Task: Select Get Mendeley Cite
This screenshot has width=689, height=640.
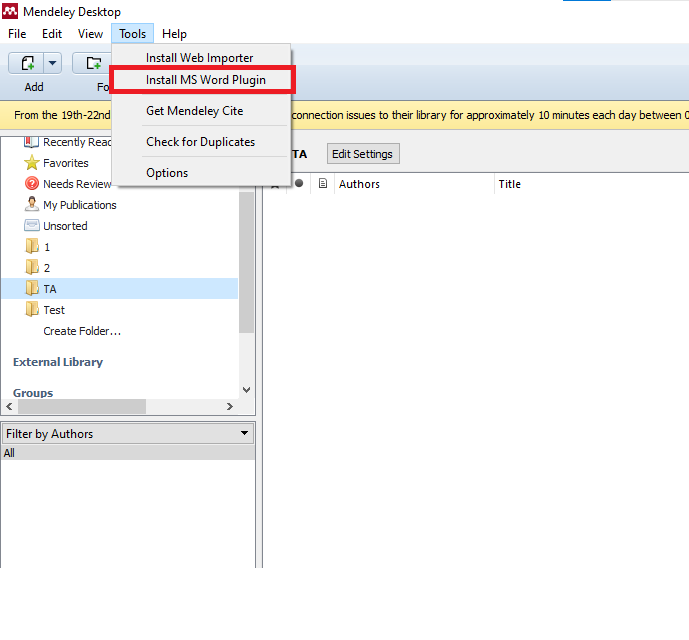Action: coord(195,111)
